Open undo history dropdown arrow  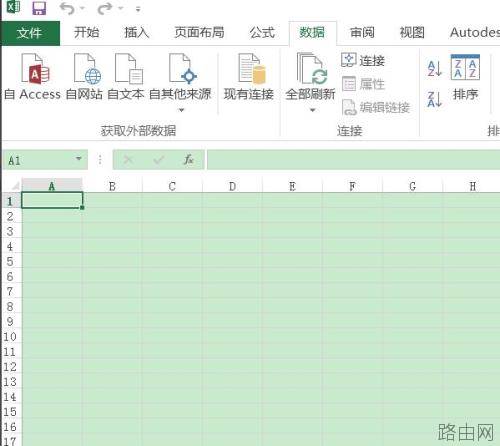(x=82, y=9)
